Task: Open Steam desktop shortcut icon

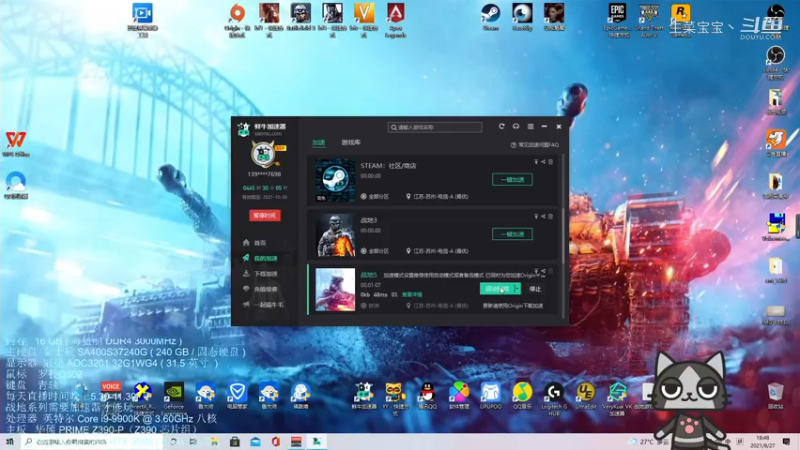Action: tap(491, 18)
